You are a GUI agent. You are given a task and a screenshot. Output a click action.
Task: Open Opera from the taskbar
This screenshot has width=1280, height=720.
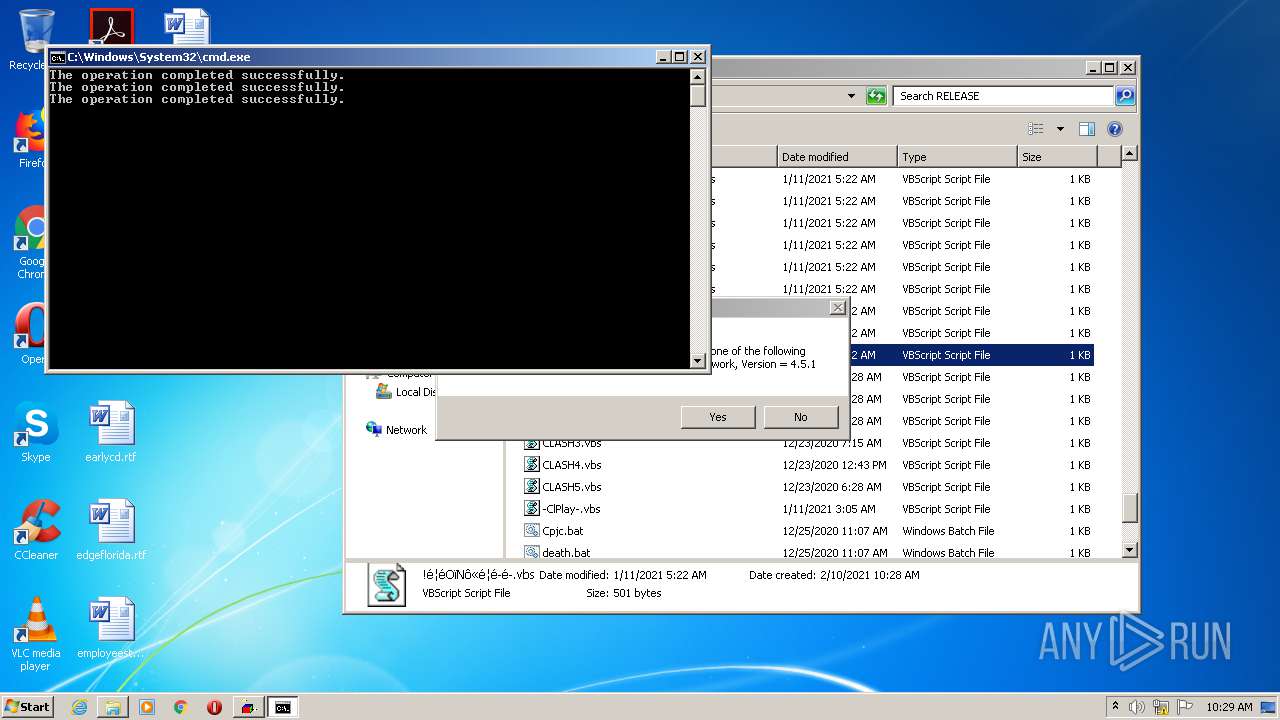point(214,707)
